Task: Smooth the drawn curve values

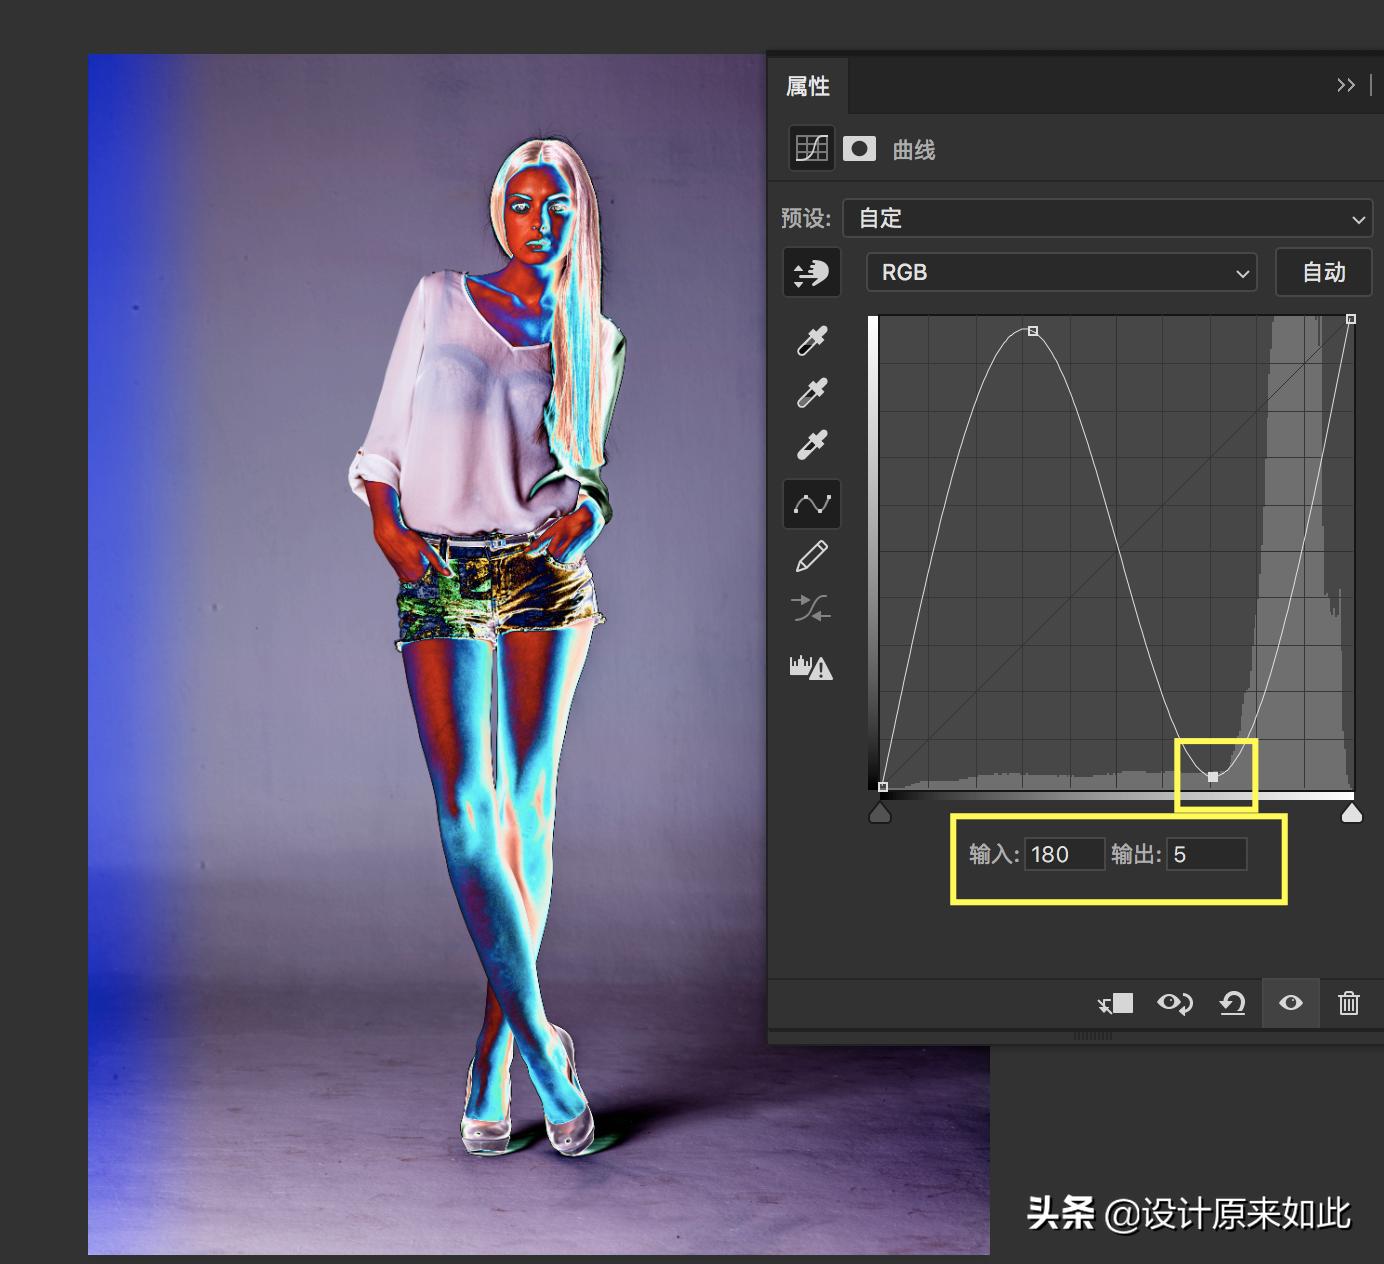Action: (x=811, y=609)
